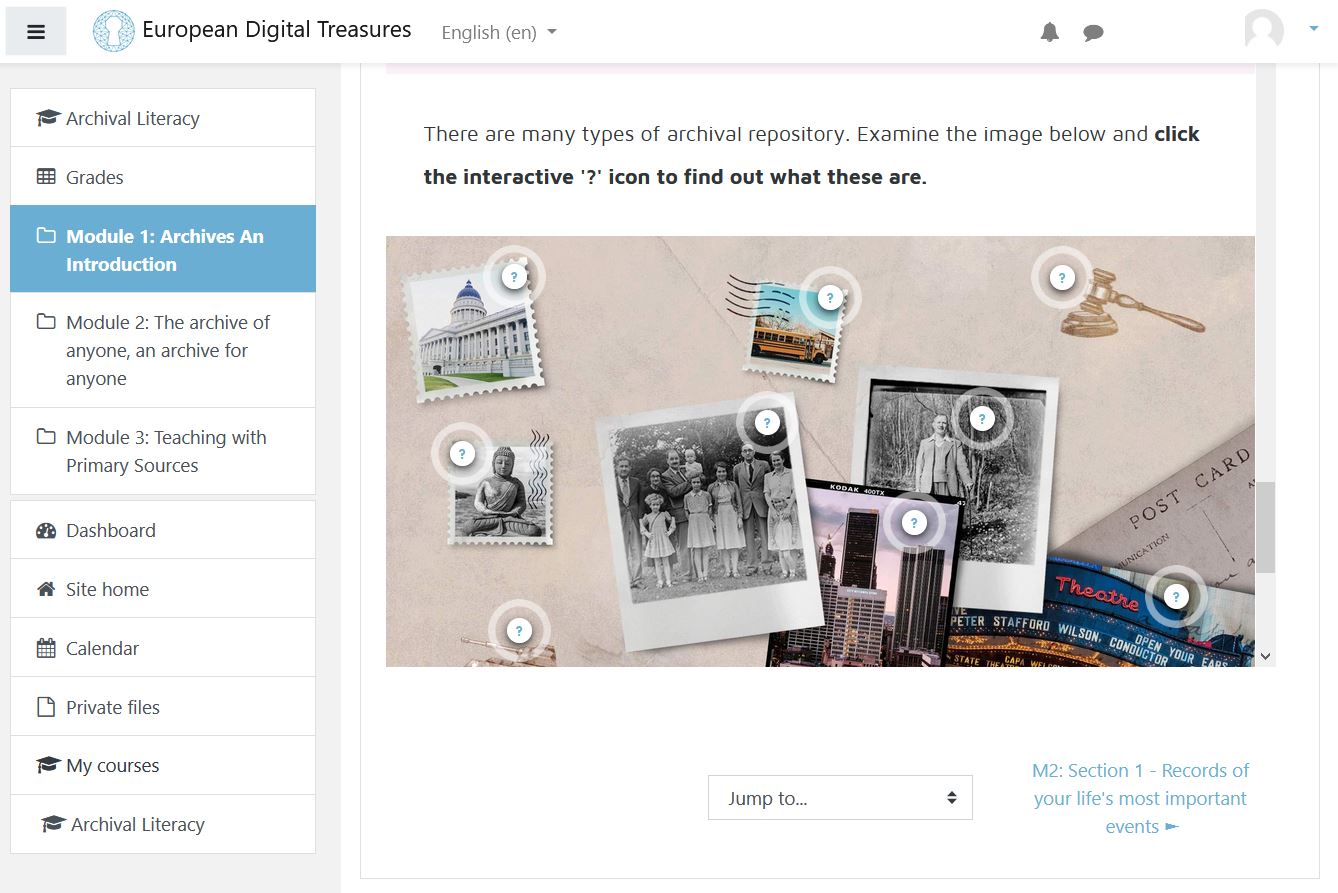This screenshot has width=1338, height=893.
Task: Click the '?' hotspot near the theatre marquee
Action: coord(1175,595)
